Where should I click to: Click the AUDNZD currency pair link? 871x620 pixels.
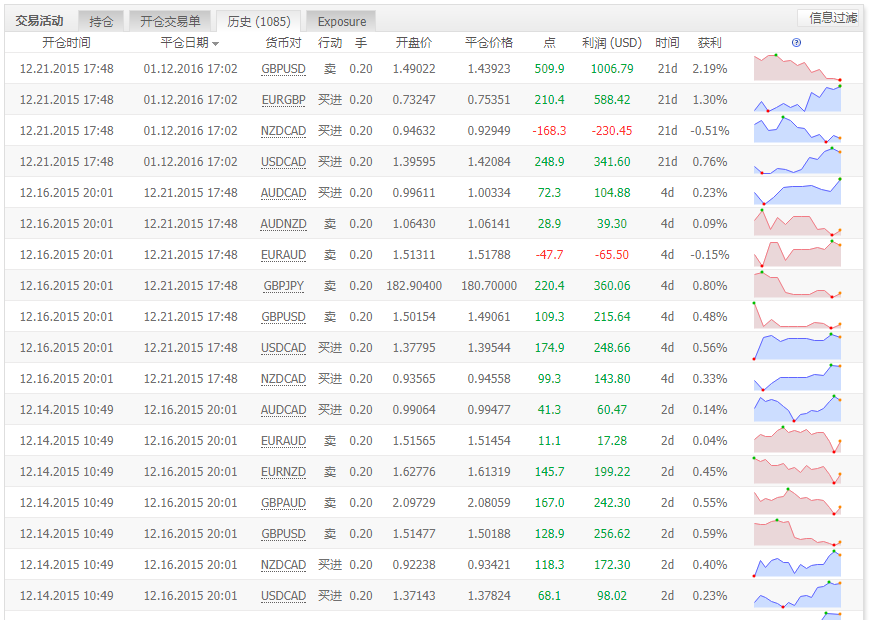pos(283,224)
